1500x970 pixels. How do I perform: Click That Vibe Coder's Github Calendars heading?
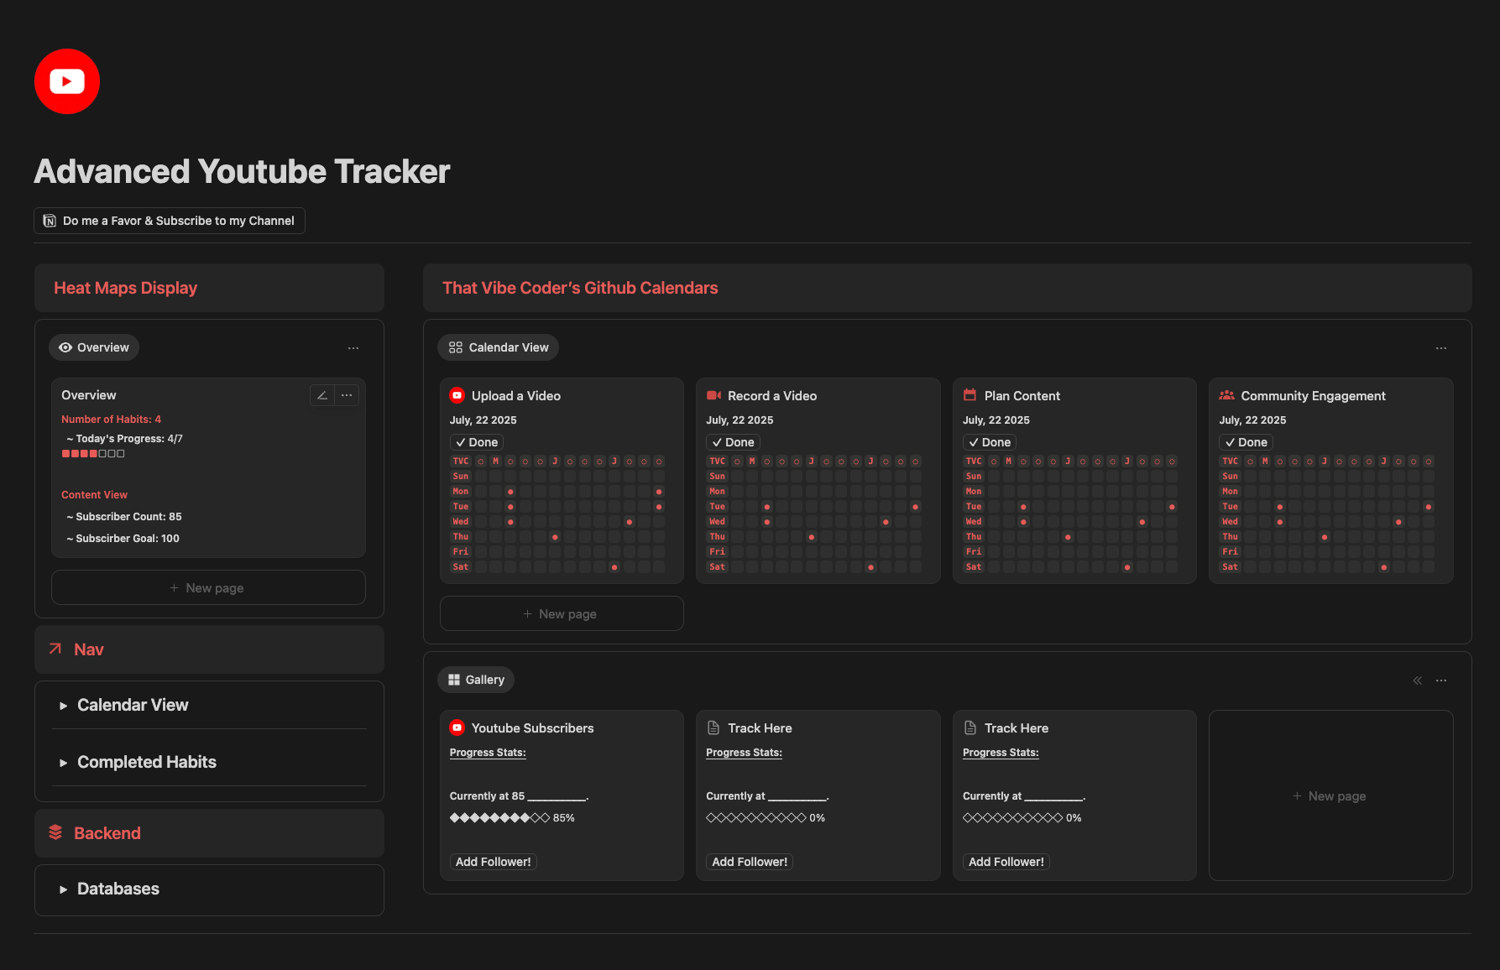[x=580, y=288]
